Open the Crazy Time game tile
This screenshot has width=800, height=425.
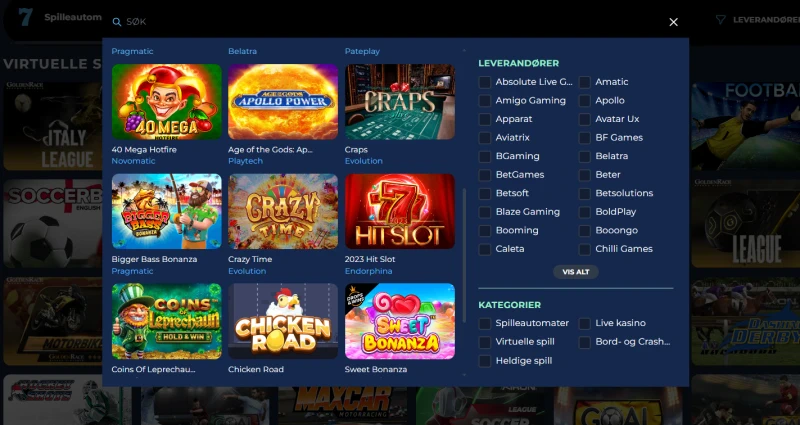(283, 211)
